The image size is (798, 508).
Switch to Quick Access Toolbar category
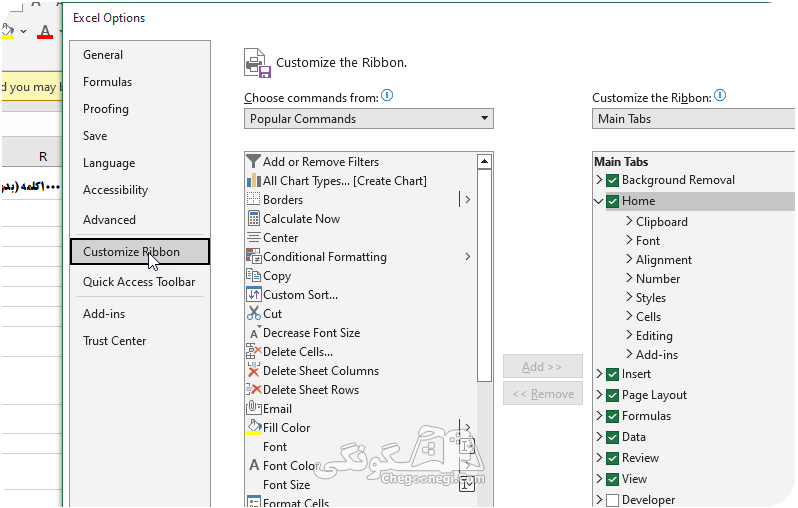pos(139,282)
